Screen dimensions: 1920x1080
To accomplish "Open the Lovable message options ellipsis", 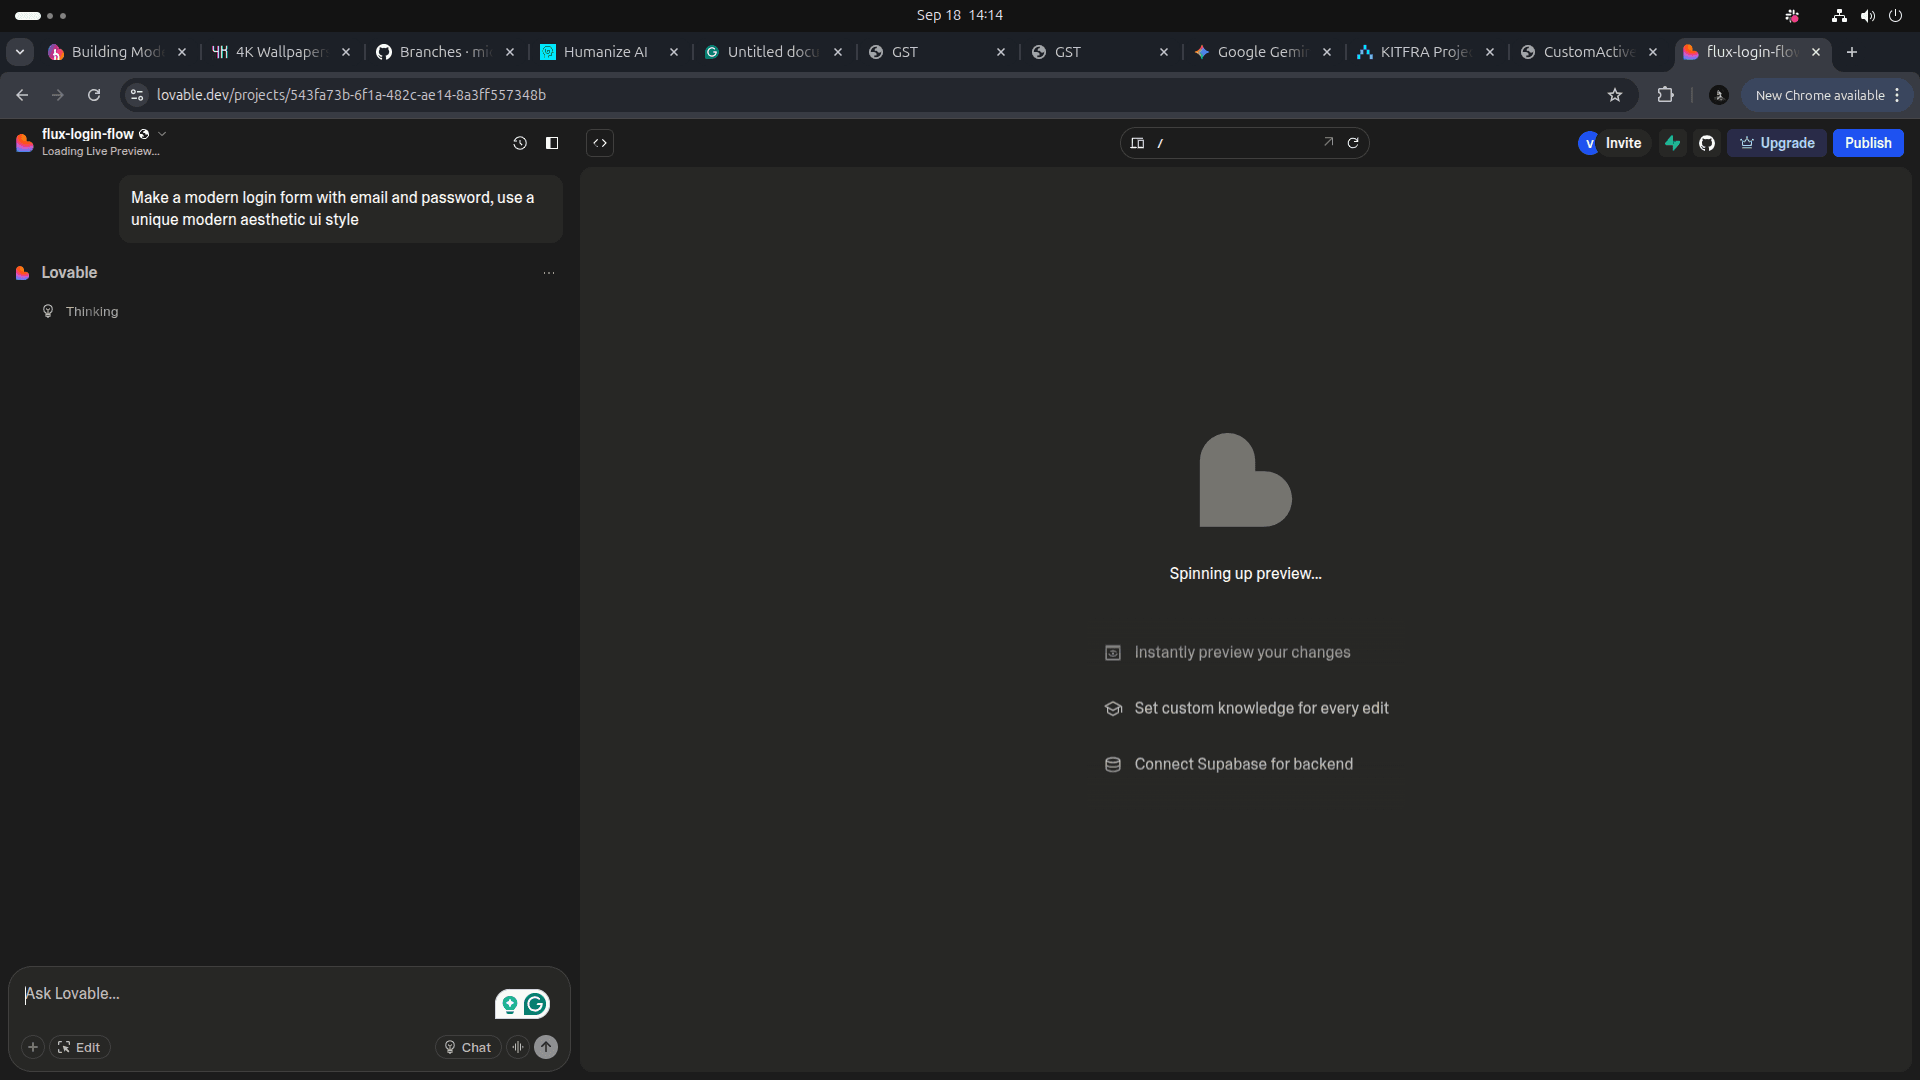I will point(549,273).
